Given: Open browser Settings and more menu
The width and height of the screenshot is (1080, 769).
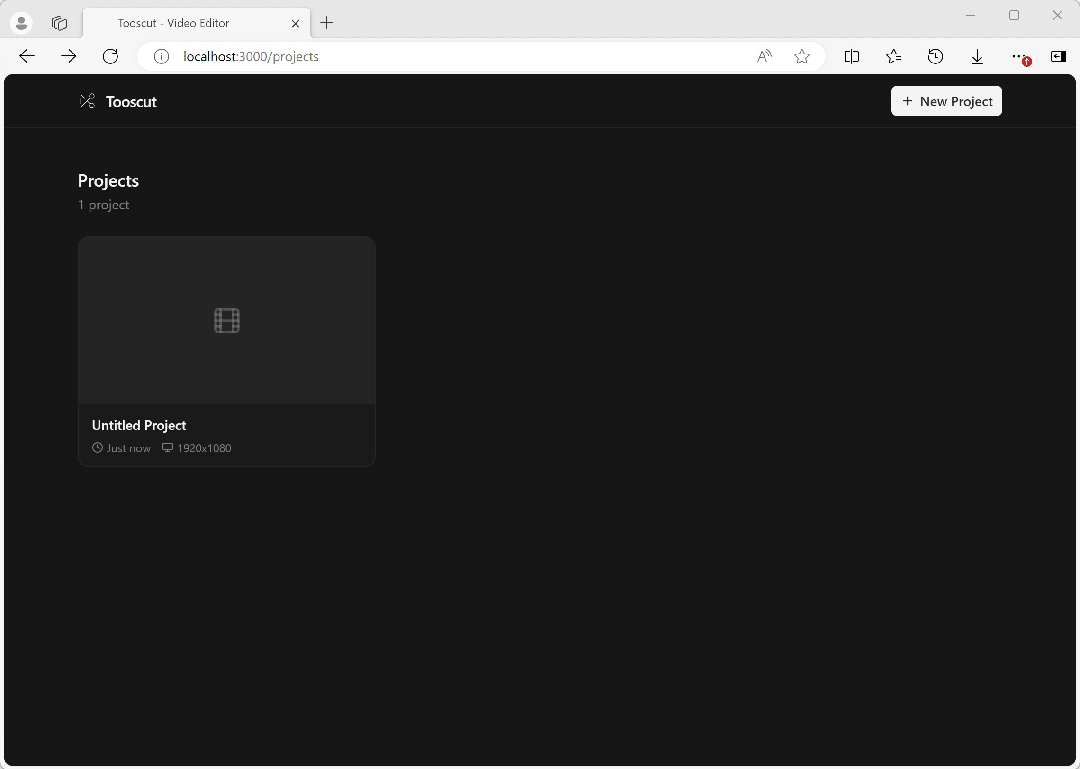Looking at the screenshot, I should pyautogui.click(x=1019, y=57).
